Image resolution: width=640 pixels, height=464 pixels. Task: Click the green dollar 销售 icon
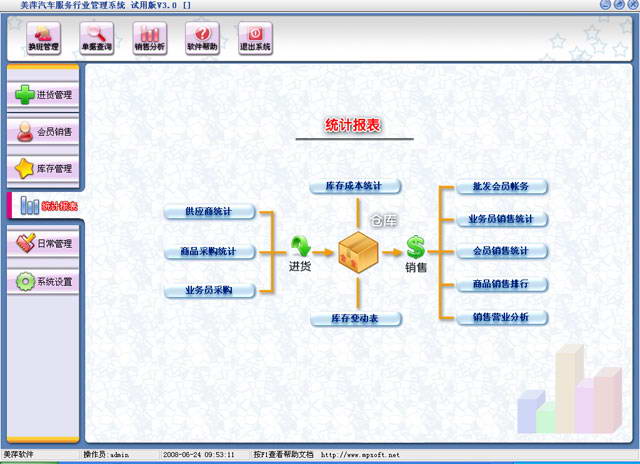416,247
